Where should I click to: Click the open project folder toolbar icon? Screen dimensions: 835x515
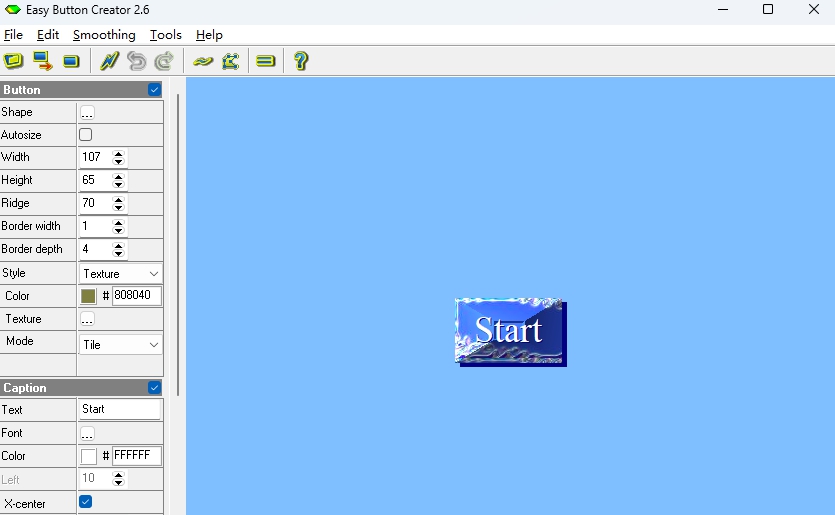(x=13, y=61)
